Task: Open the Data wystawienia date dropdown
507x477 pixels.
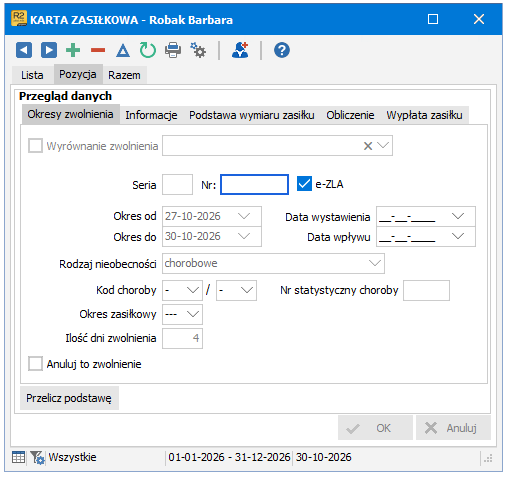Action: pyautogui.click(x=458, y=216)
